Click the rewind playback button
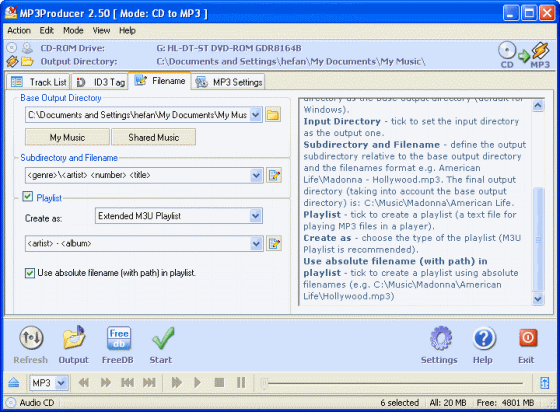 click(84, 383)
